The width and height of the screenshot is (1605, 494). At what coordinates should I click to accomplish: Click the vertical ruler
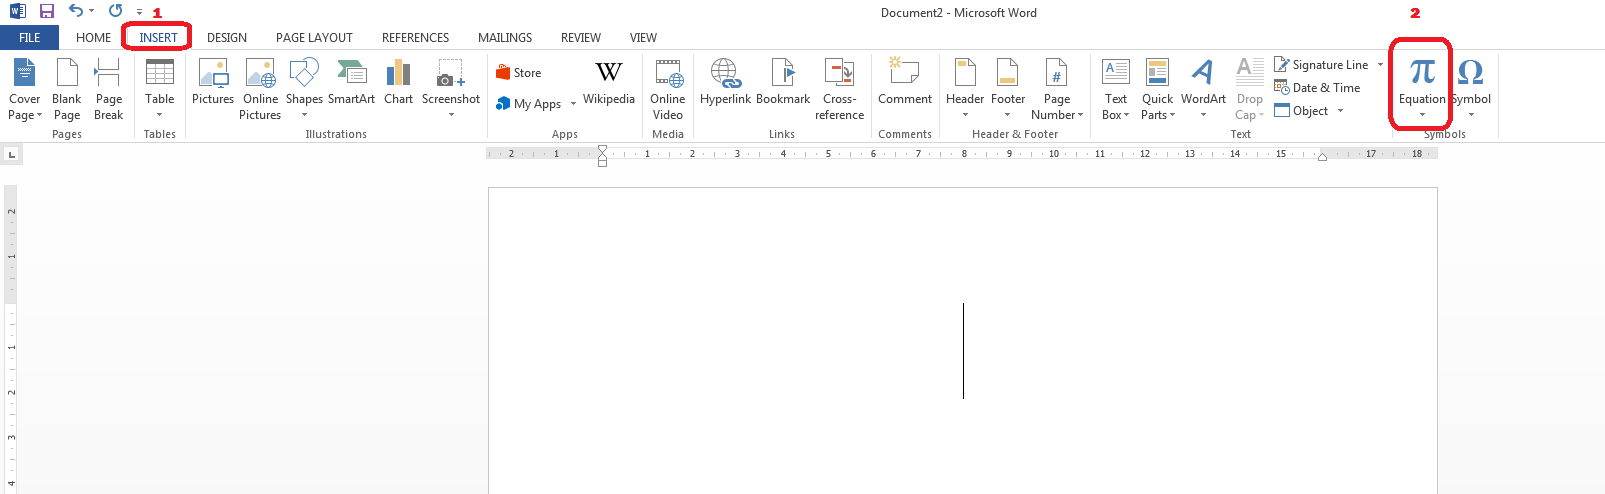click(x=11, y=340)
